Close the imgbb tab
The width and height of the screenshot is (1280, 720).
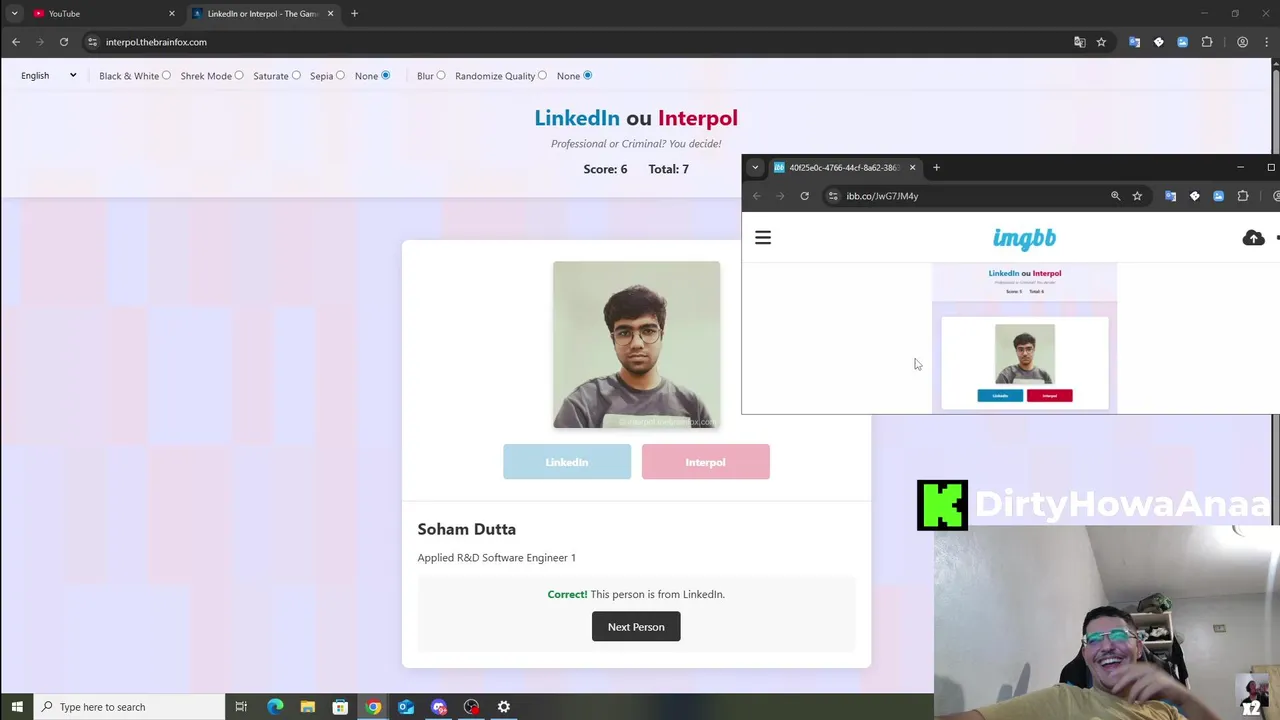coord(912,167)
